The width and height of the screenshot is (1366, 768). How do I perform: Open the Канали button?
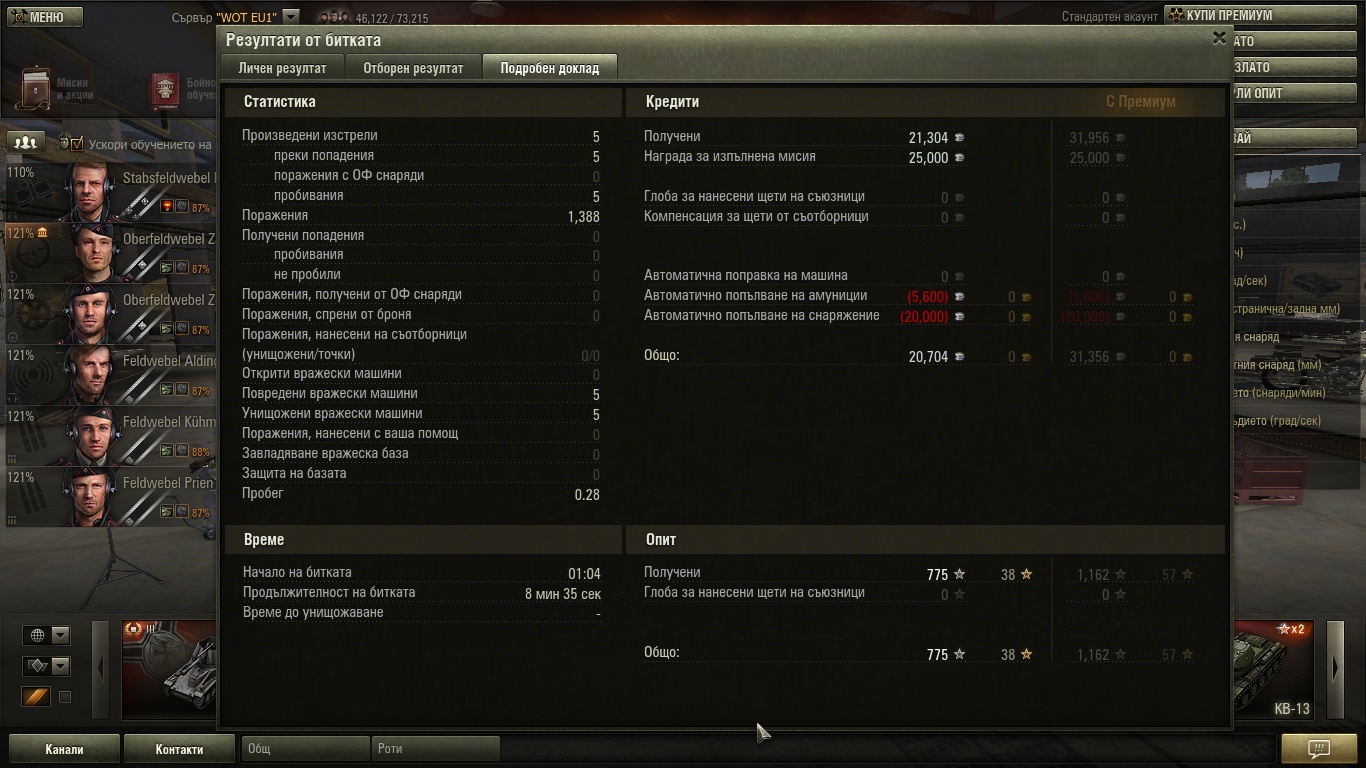64,749
